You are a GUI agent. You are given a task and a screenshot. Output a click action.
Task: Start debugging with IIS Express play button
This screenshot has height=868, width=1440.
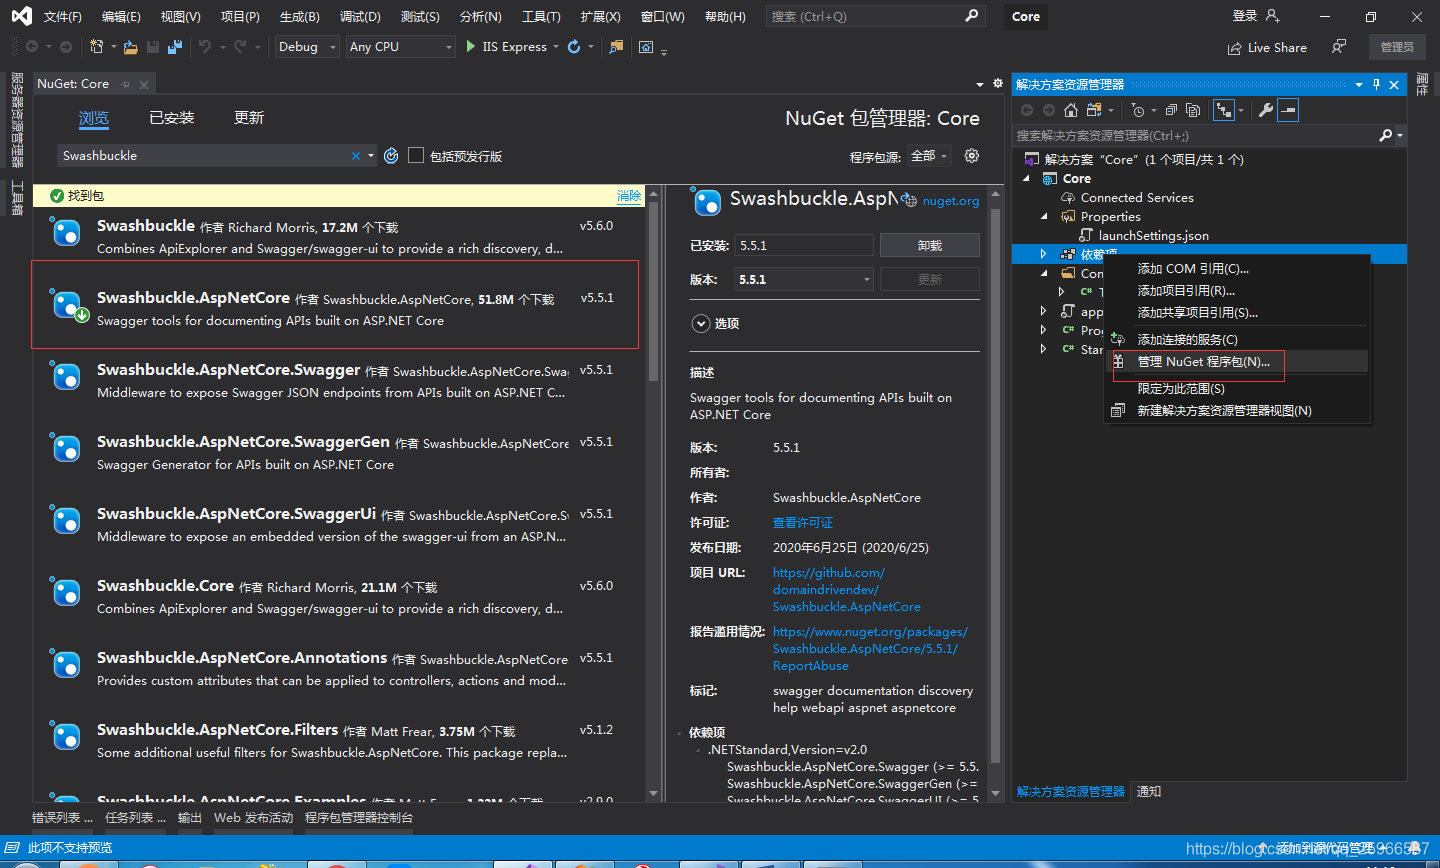tap(471, 47)
